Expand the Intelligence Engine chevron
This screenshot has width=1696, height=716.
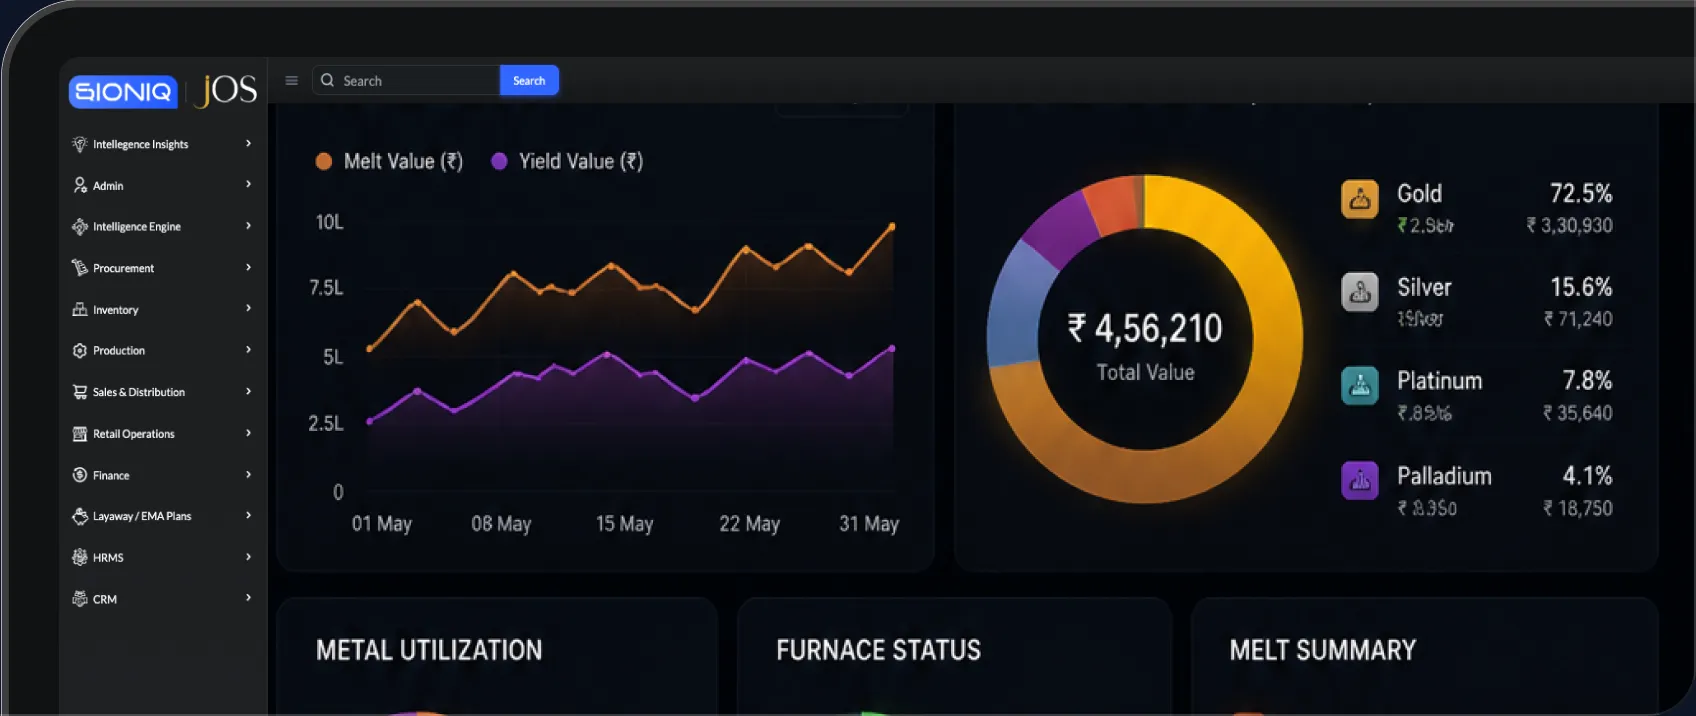[x=248, y=226]
